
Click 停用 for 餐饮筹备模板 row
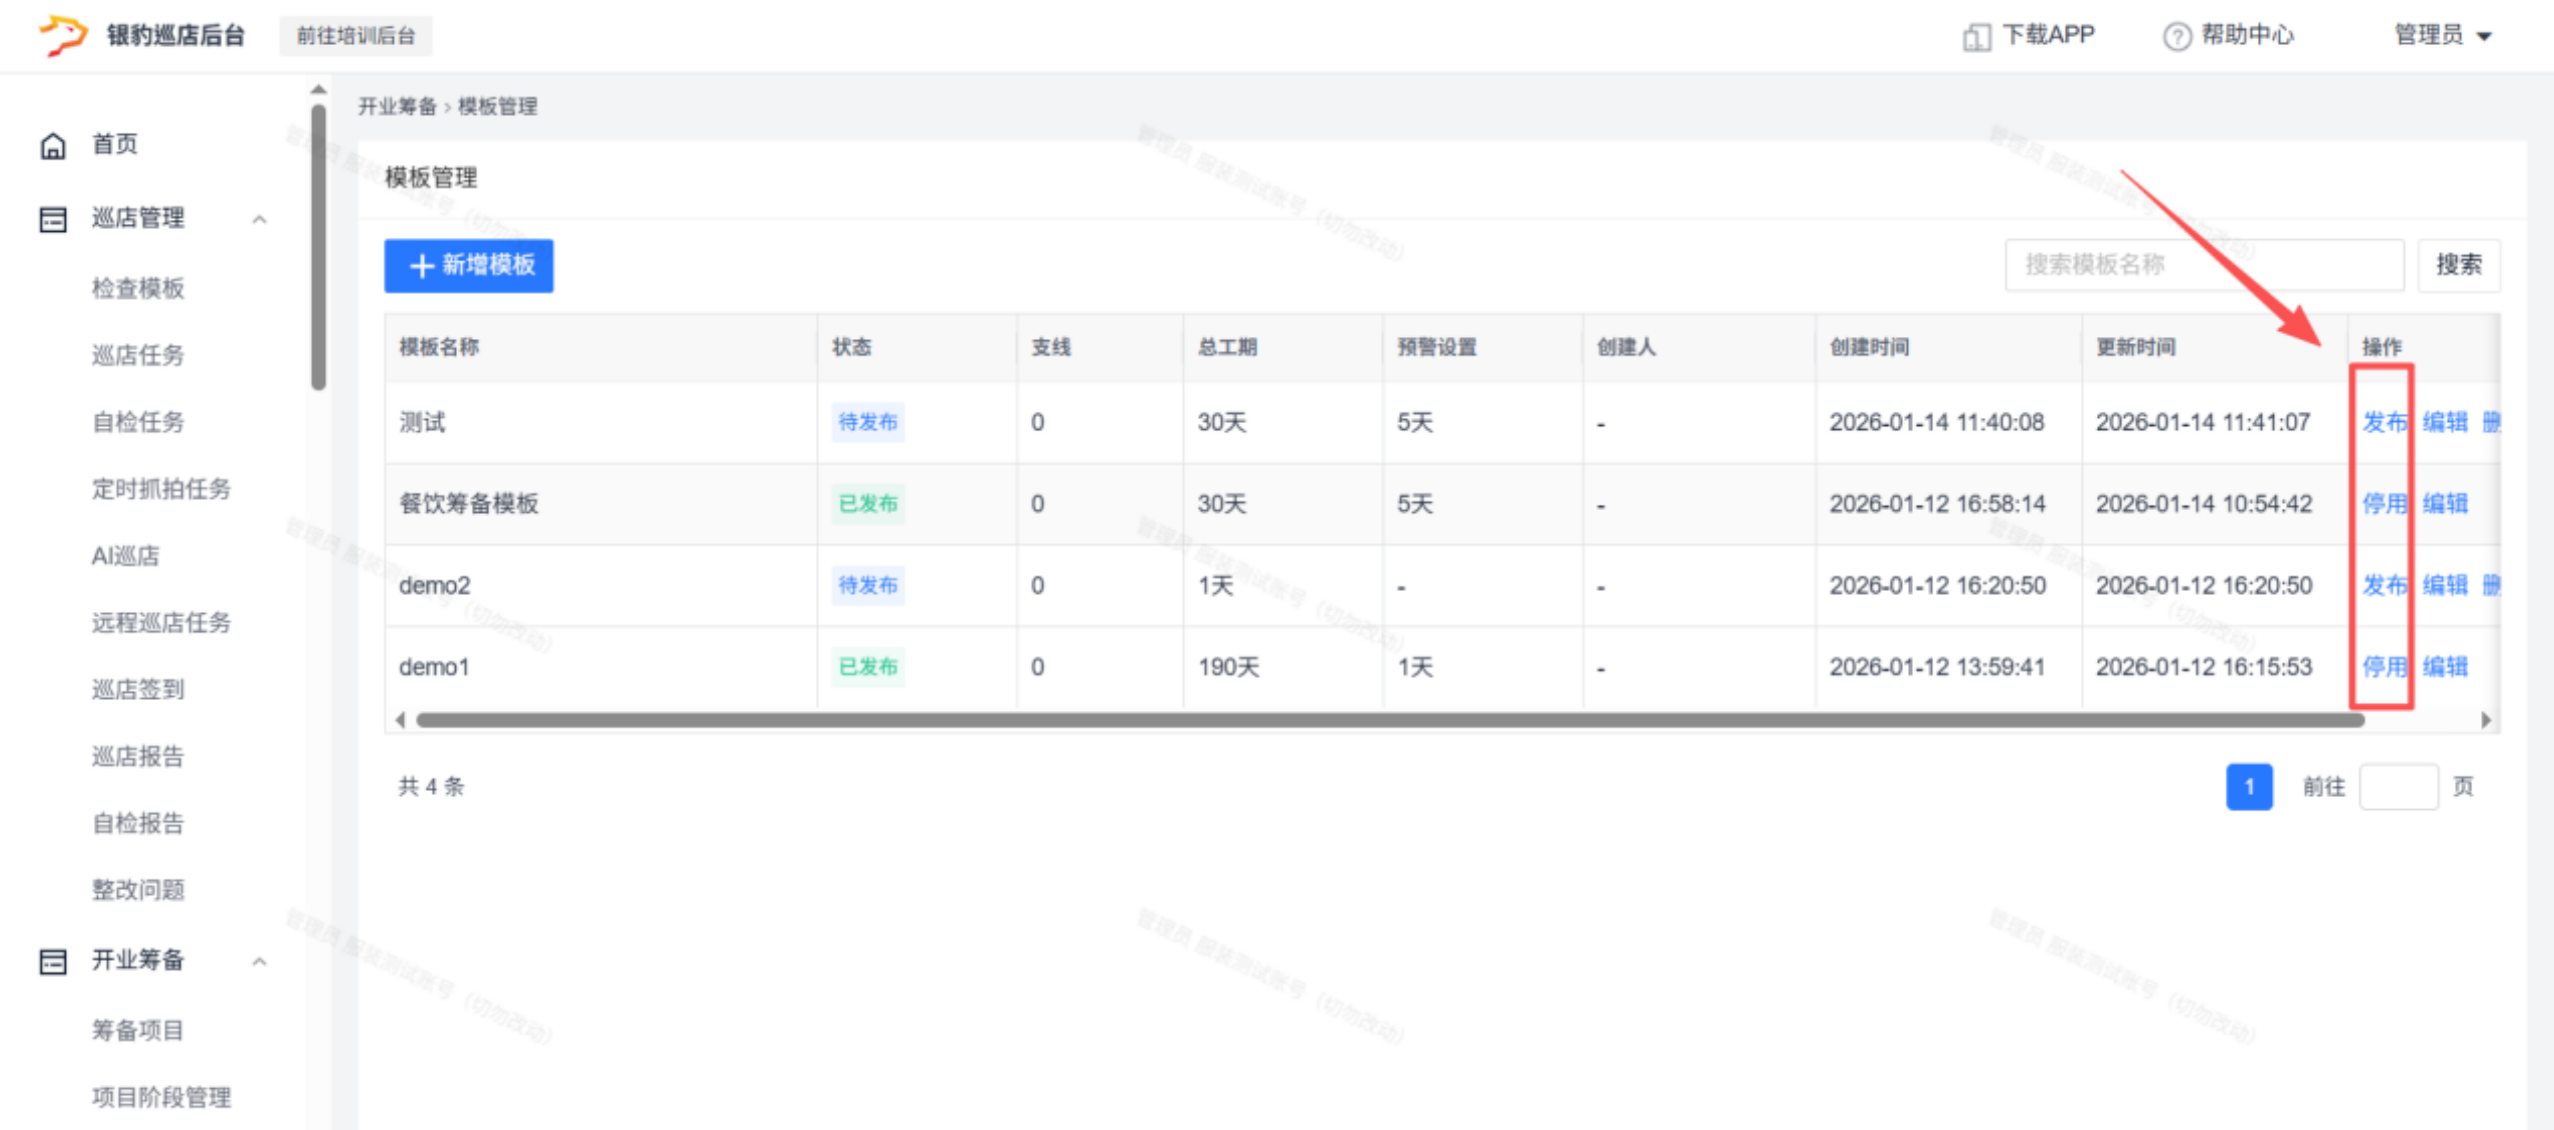point(2383,503)
